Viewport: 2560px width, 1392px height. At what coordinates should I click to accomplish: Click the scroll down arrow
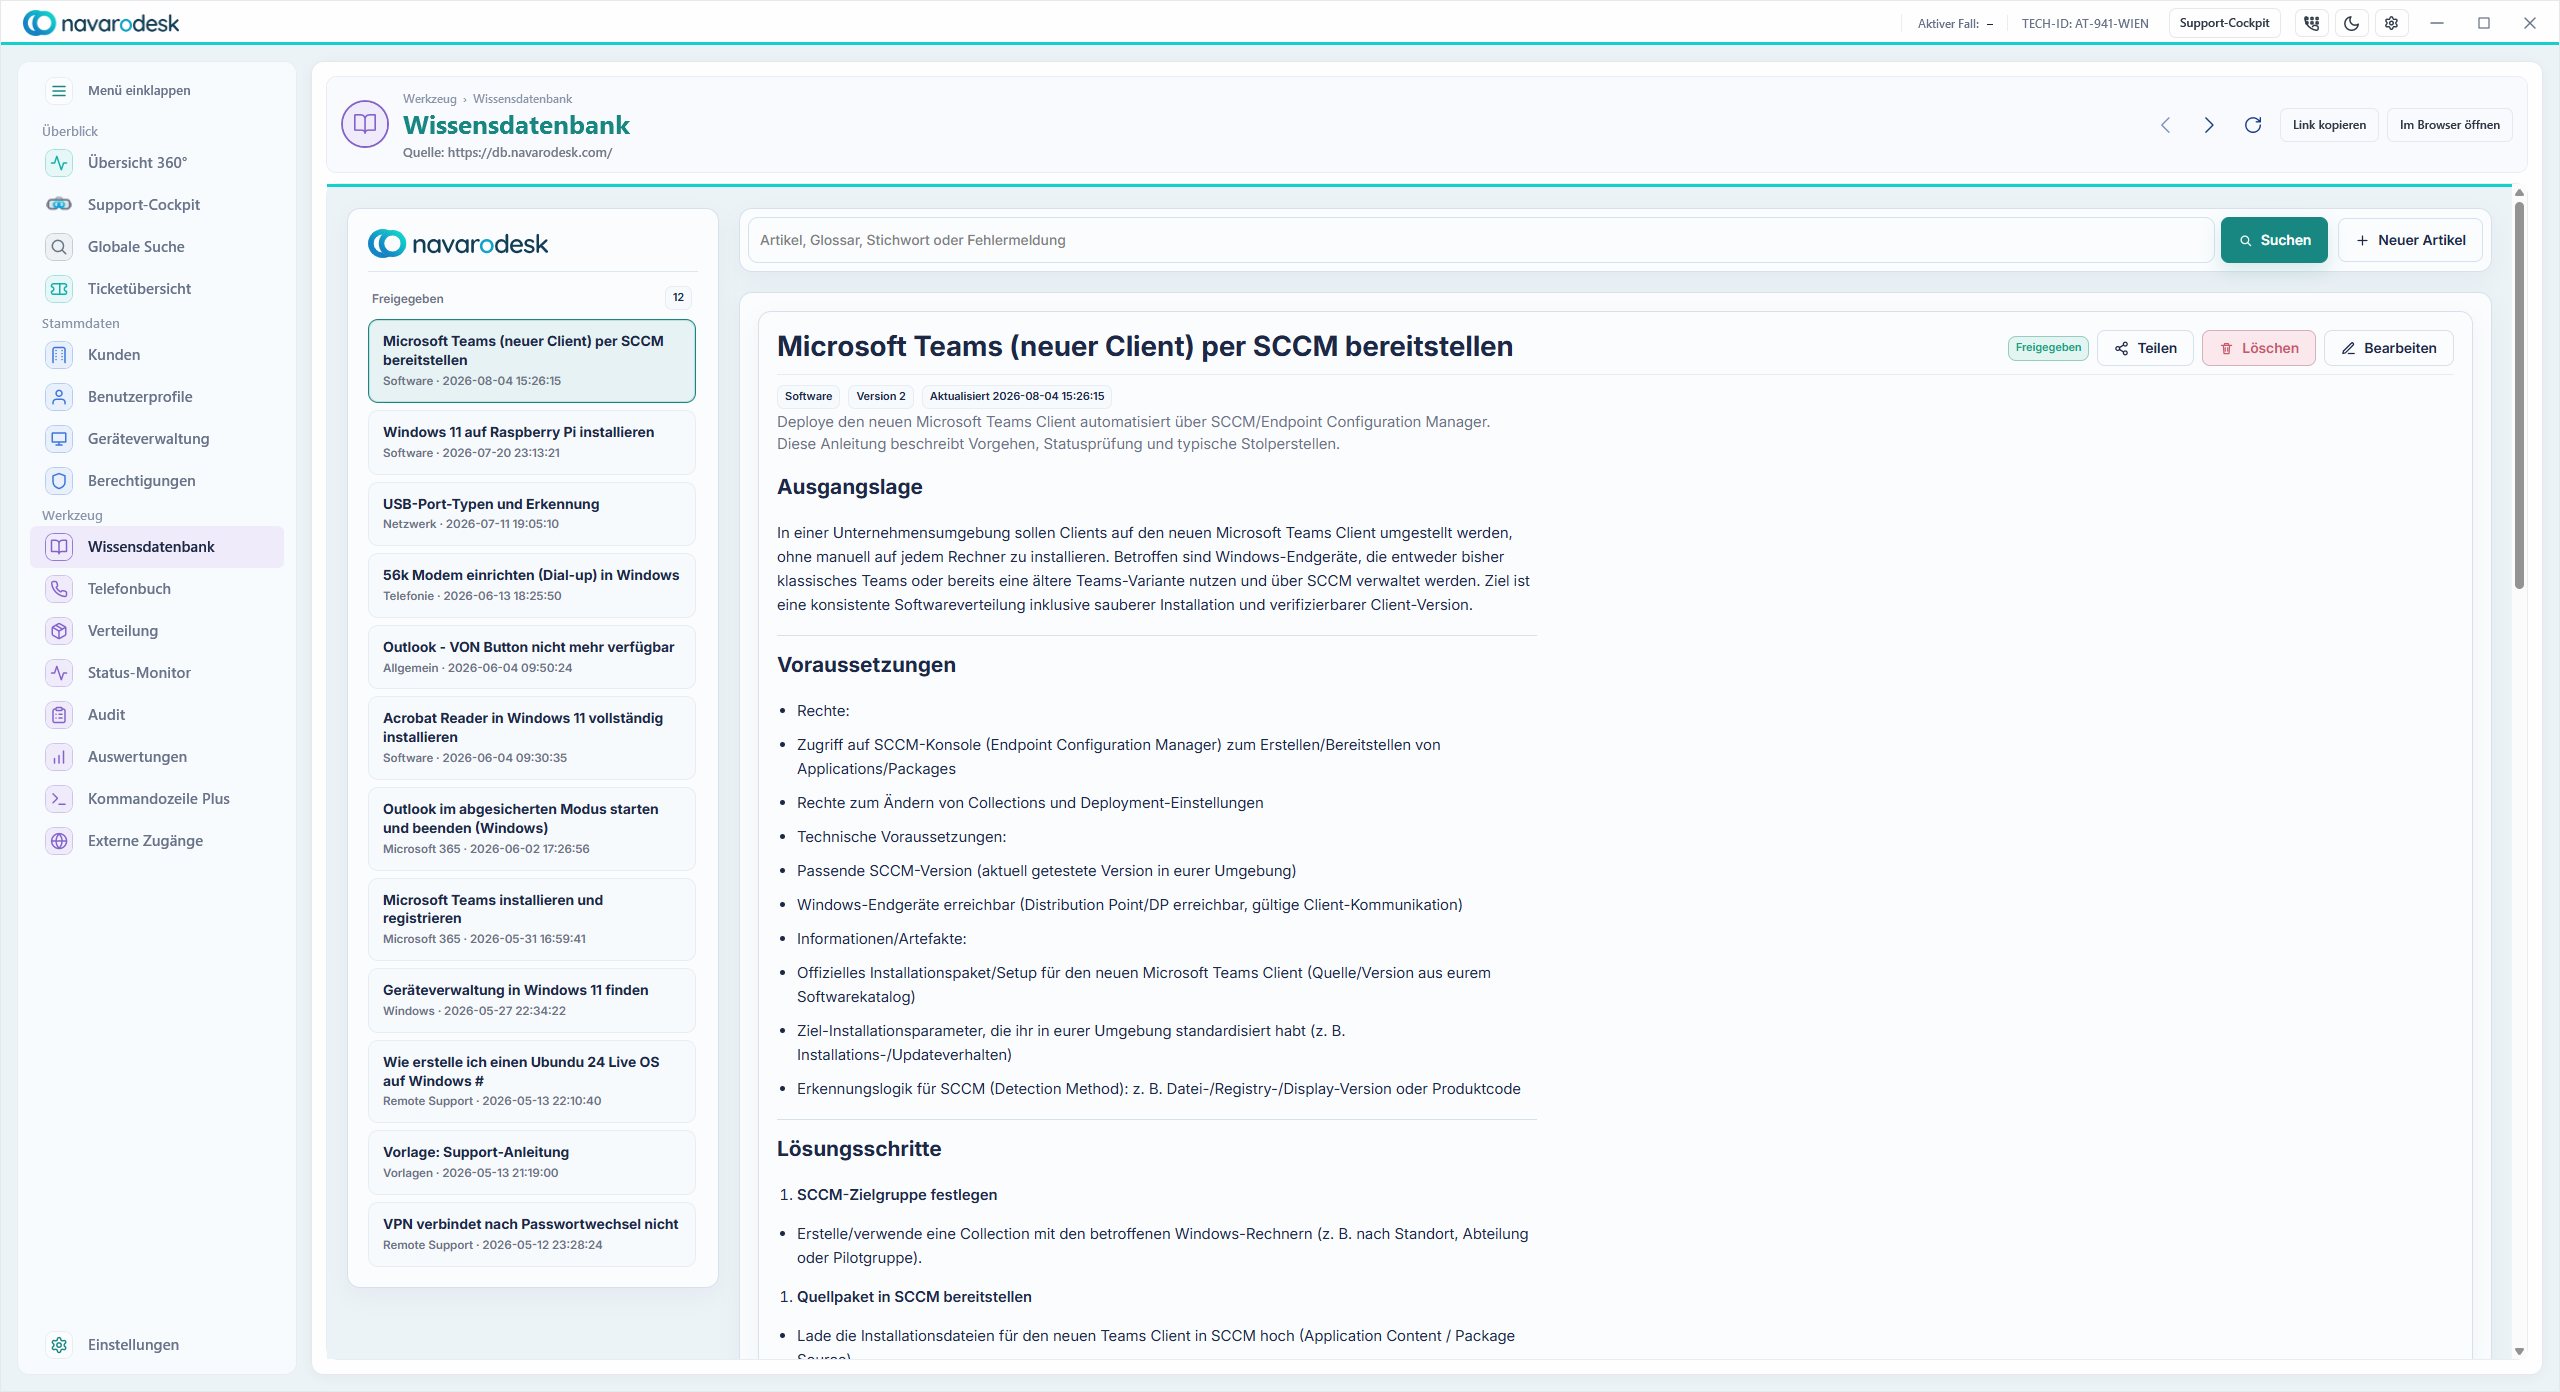tap(2519, 1351)
